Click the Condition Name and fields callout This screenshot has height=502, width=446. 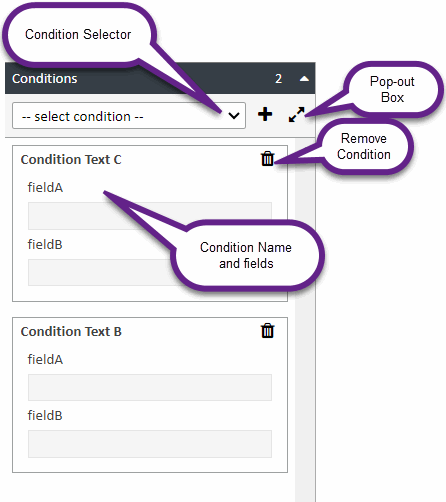[246, 255]
